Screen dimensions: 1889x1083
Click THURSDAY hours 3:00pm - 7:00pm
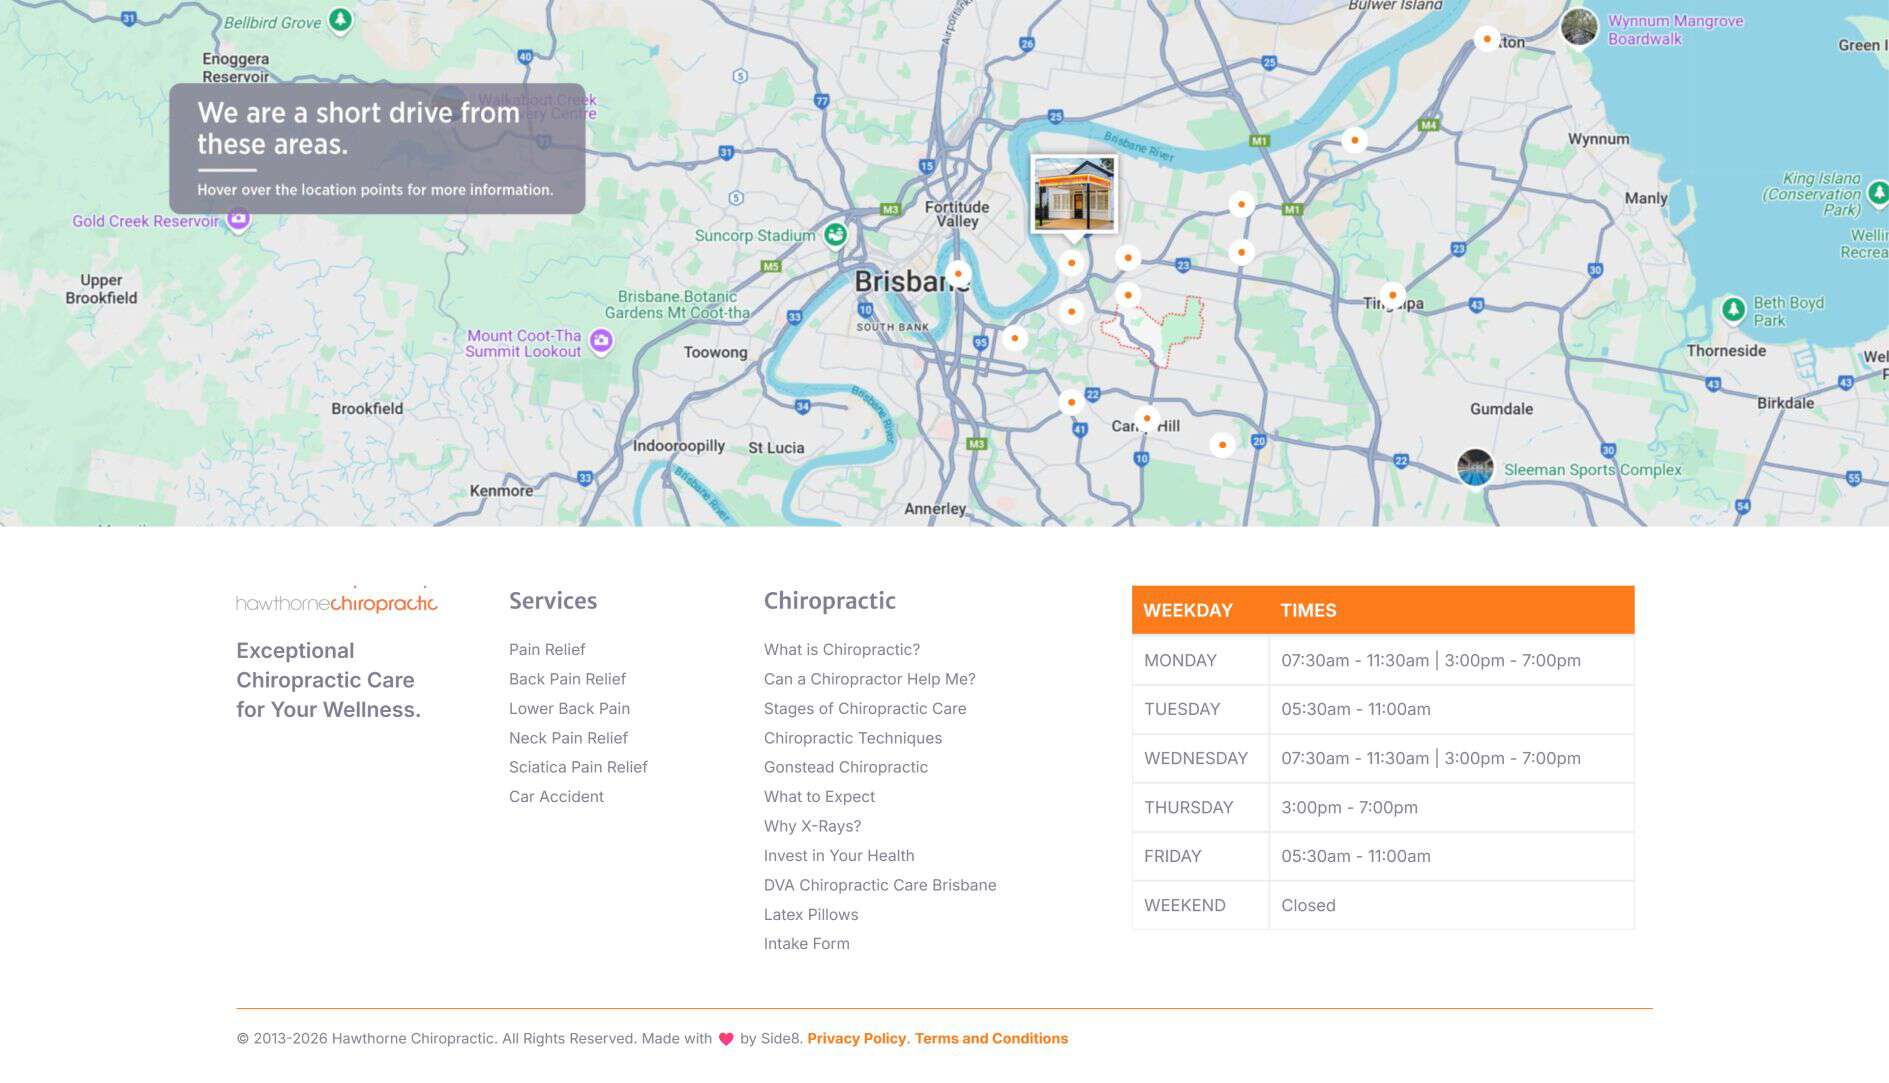point(1349,807)
